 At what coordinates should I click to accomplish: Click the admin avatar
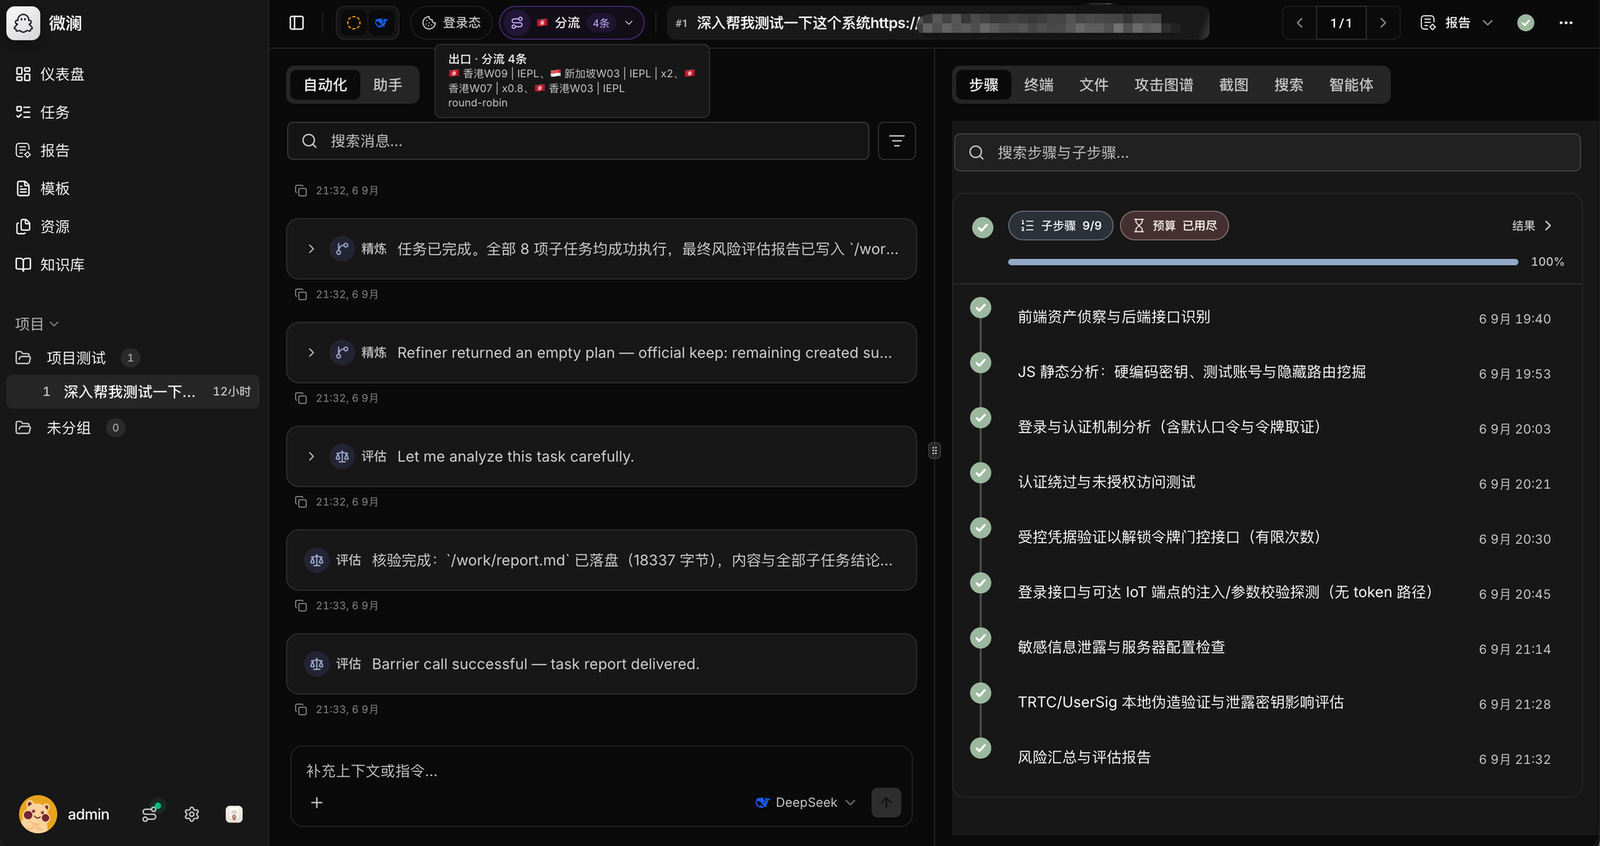click(x=38, y=814)
